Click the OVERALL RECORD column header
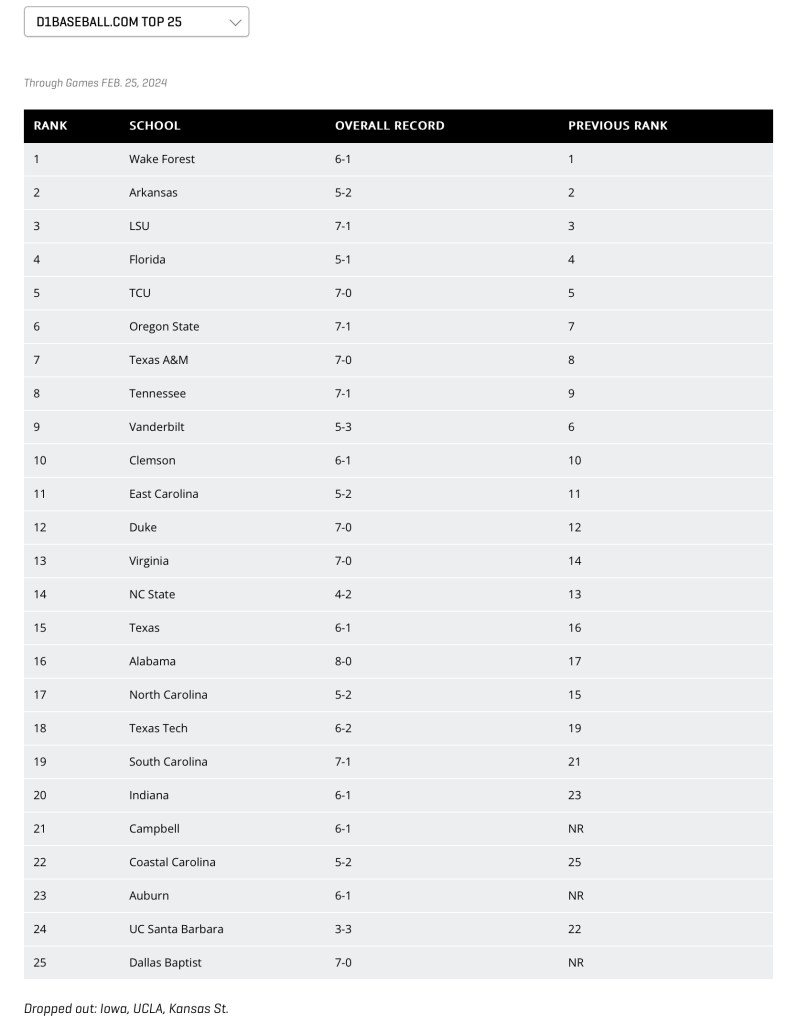The width and height of the screenshot is (797, 1024). click(x=389, y=126)
